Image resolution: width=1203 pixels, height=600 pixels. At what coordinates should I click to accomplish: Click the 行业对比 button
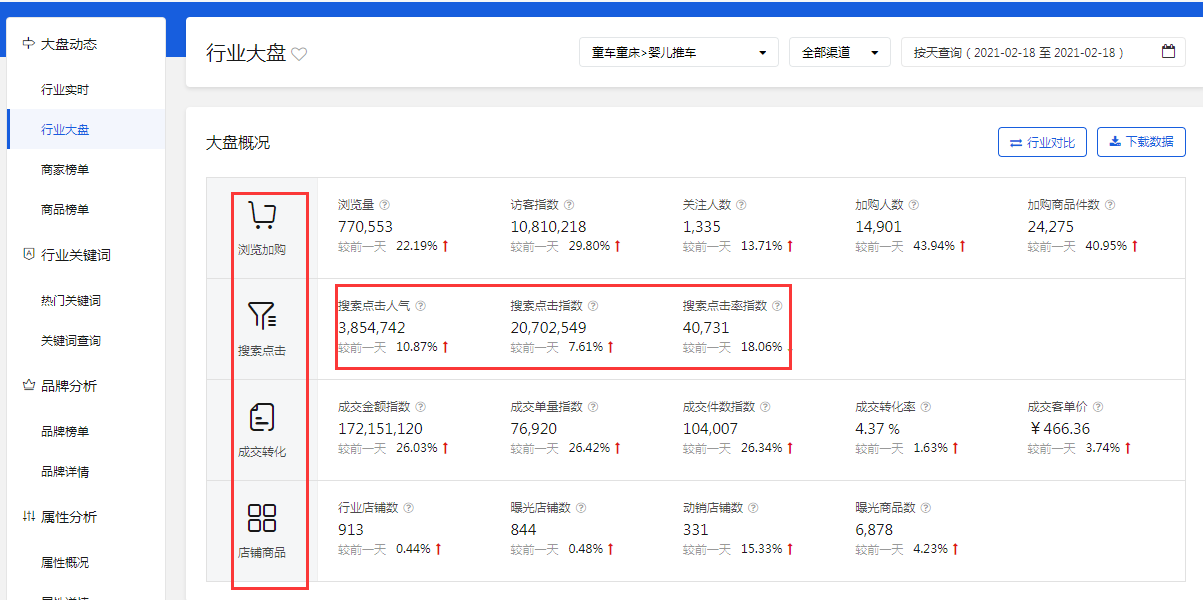pyautogui.click(x=1042, y=142)
